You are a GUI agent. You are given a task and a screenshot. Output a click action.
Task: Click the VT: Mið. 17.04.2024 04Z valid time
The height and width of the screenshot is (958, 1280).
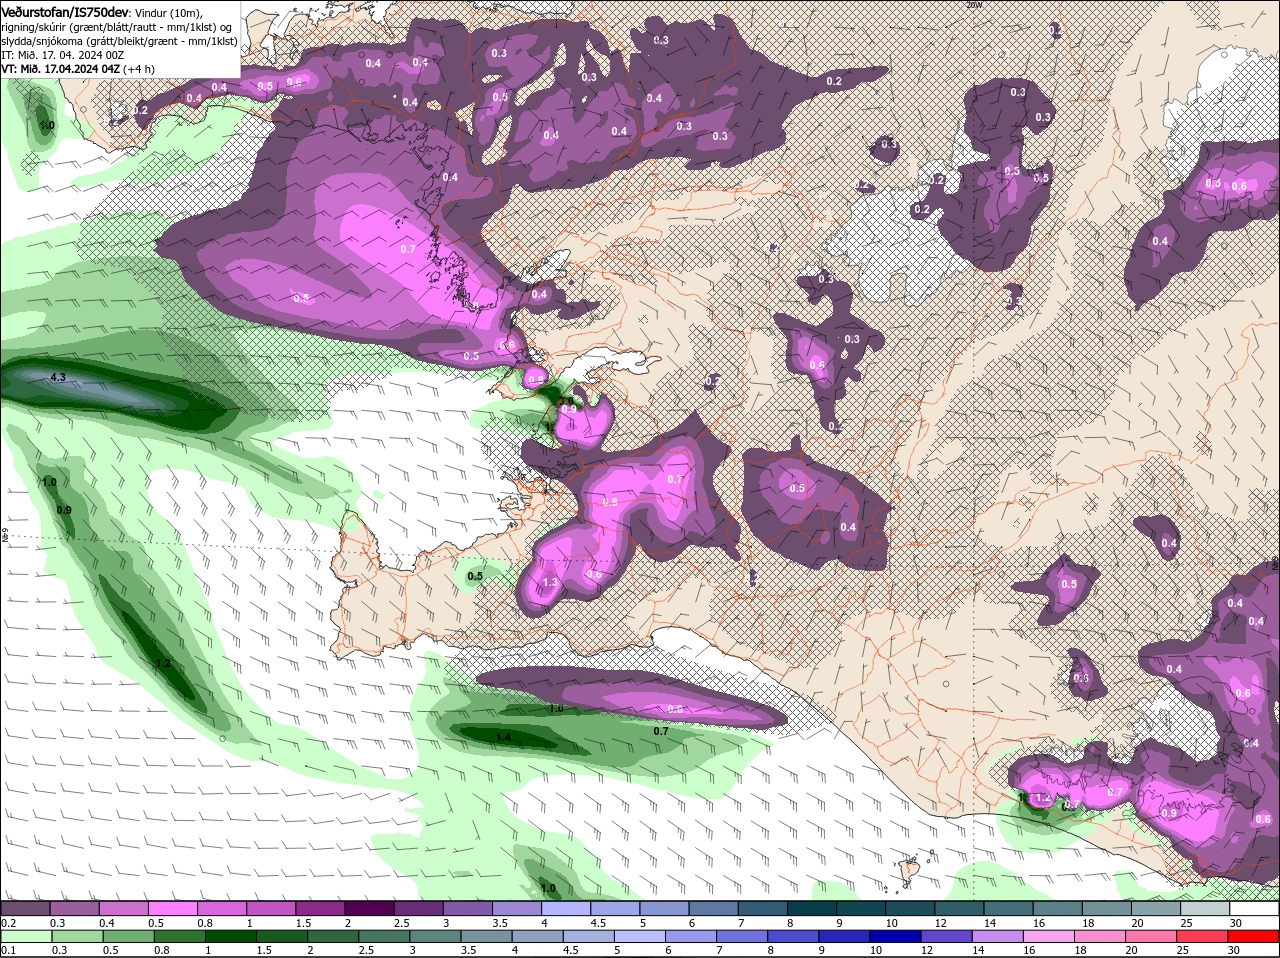tap(61, 69)
